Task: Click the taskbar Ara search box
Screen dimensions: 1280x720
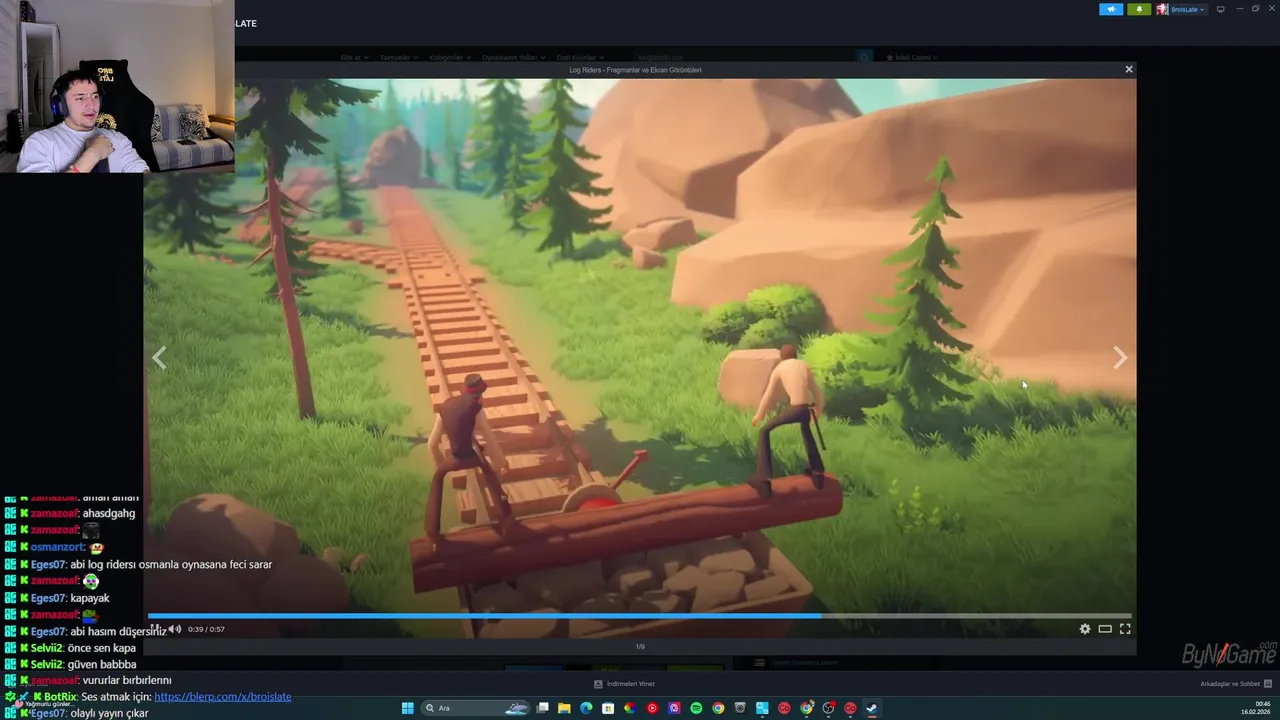Action: tap(476, 708)
